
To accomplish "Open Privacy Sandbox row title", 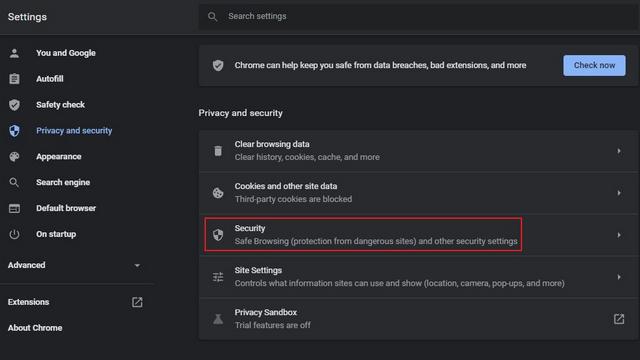I will tap(266, 312).
